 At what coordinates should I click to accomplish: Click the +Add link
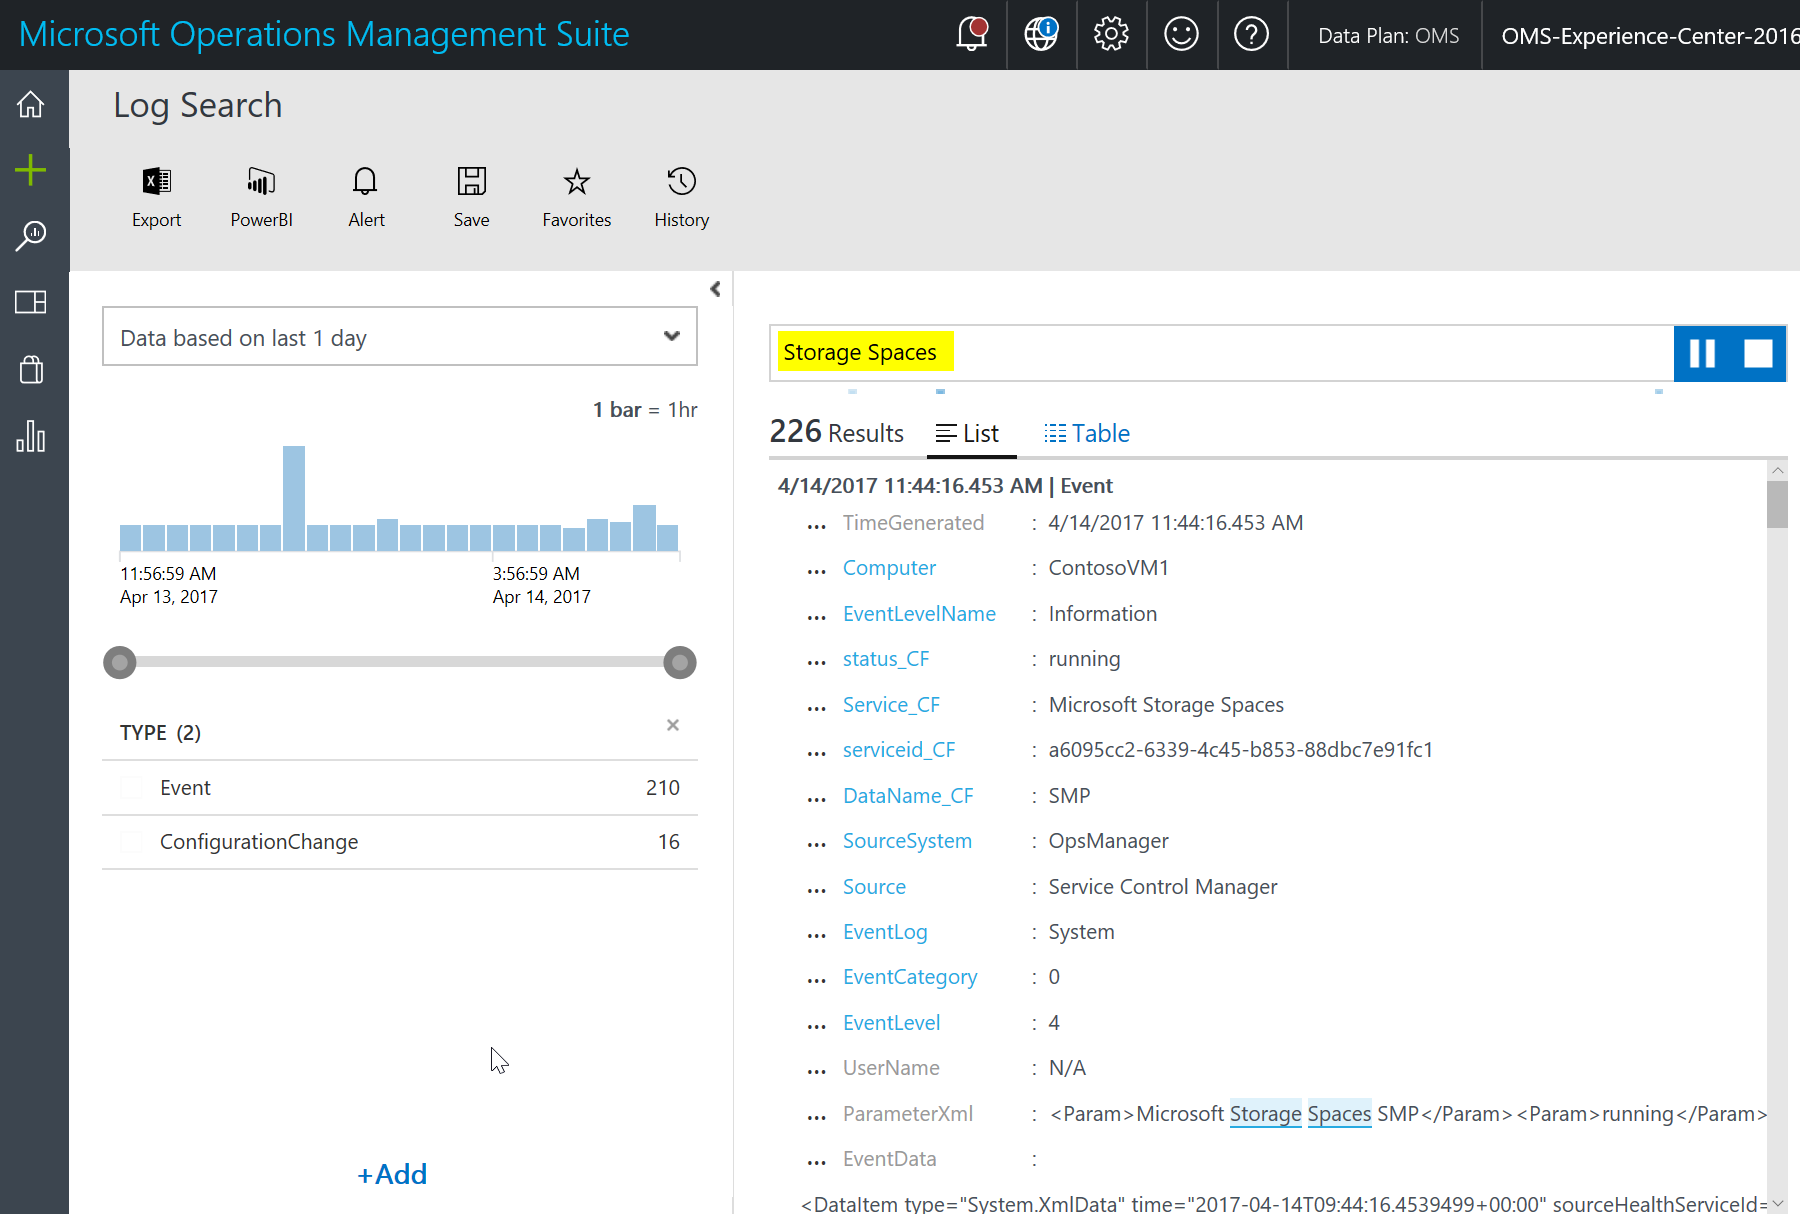[x=392, y=1174]
